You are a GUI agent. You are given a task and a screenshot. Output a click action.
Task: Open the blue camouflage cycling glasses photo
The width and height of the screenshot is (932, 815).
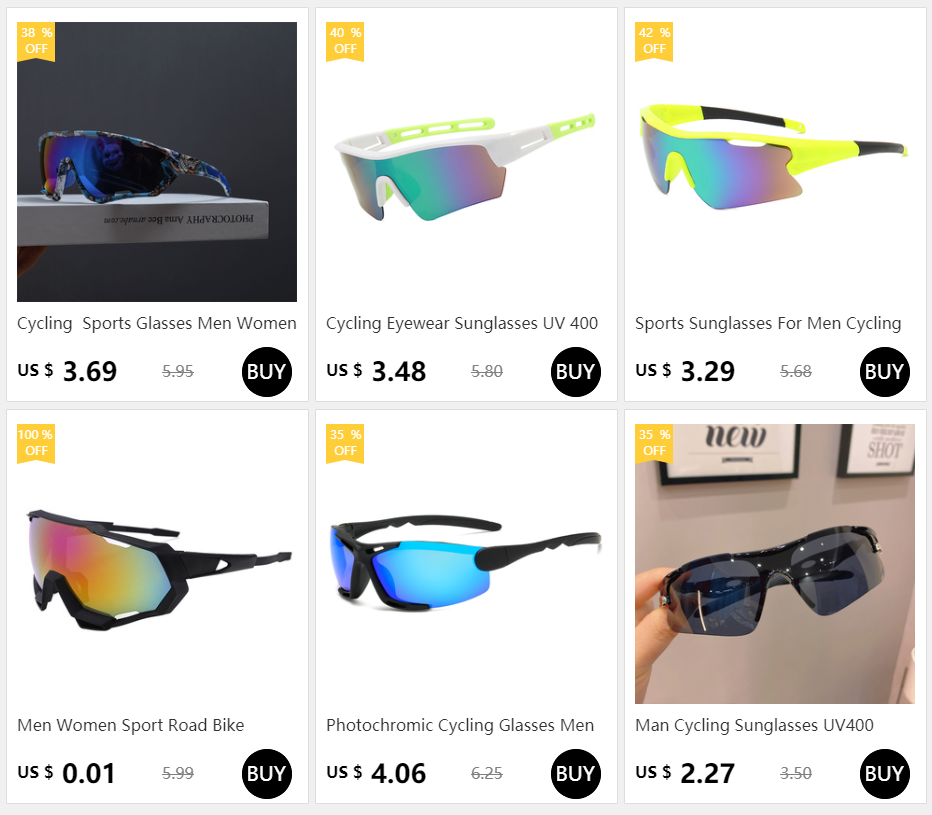(157, 162)
